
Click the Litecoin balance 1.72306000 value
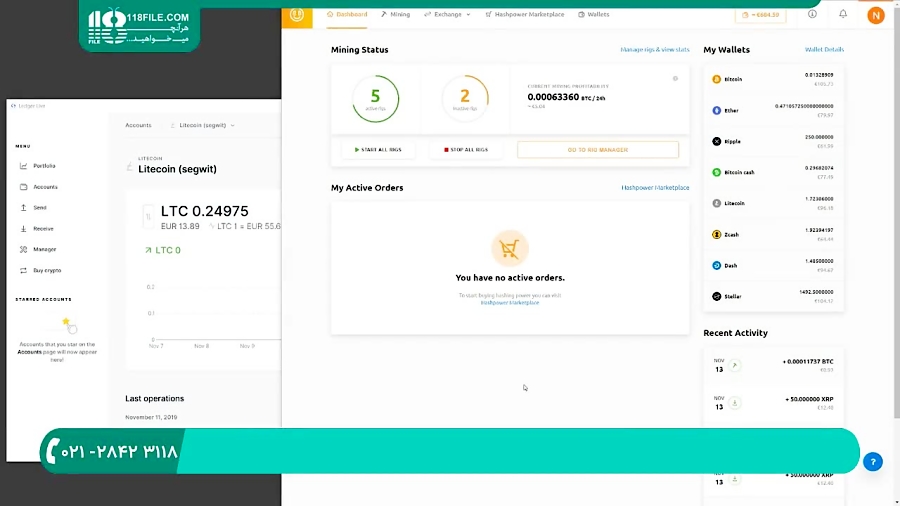click(819, 199)
